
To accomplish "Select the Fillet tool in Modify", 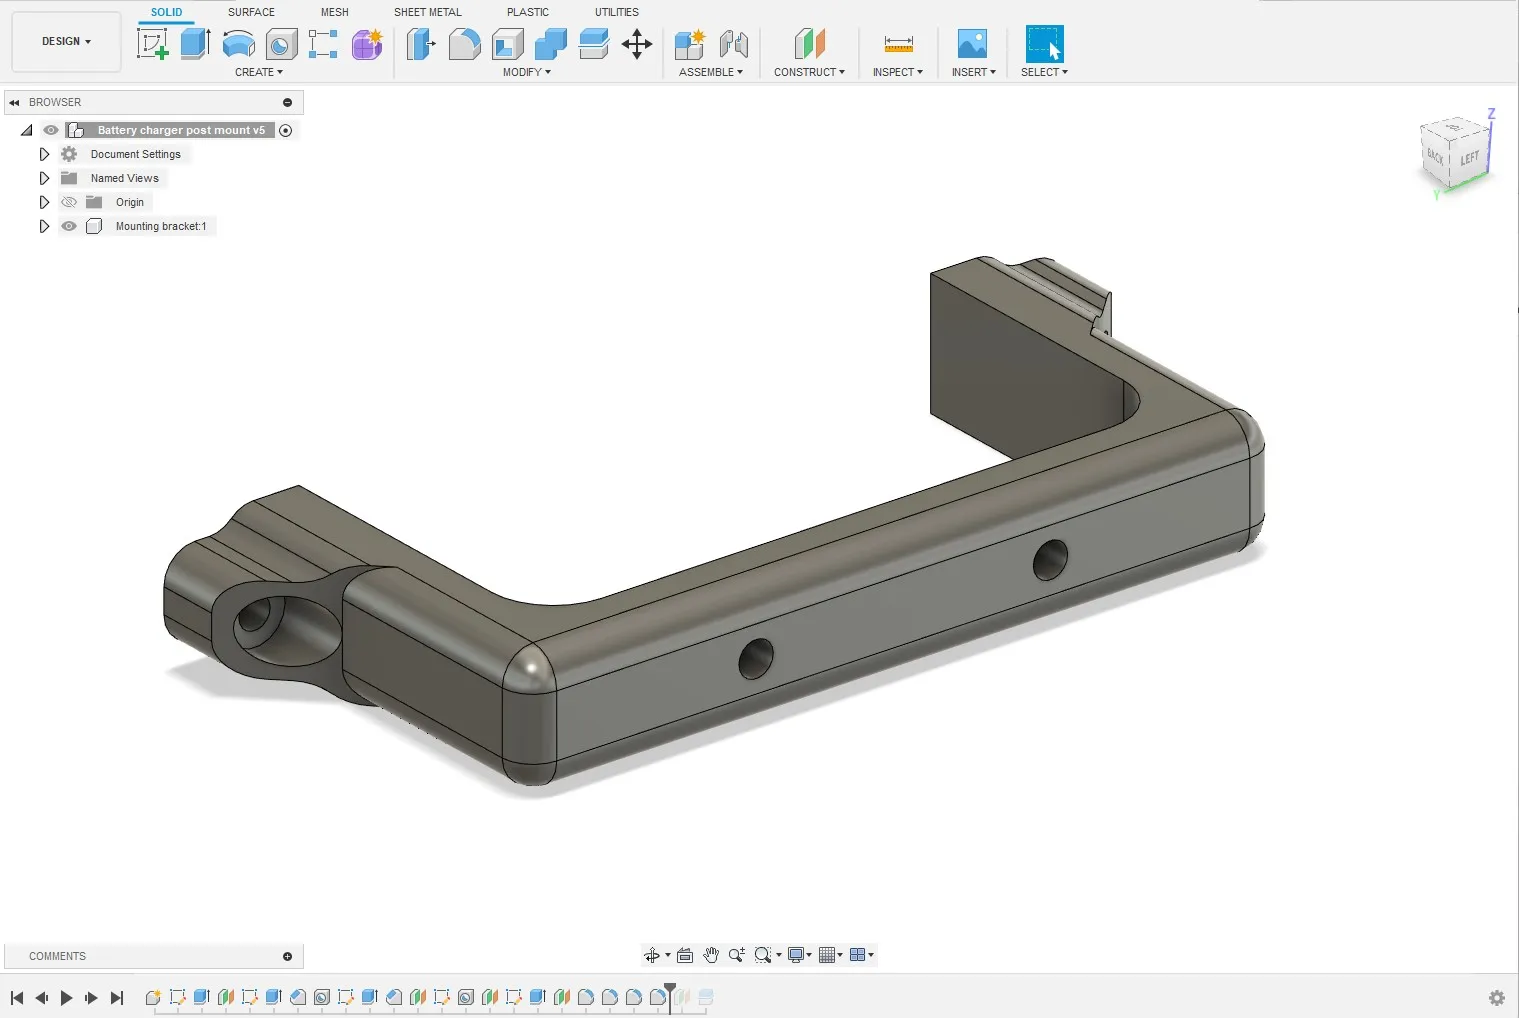I will pyautogui.click(x=464, y=44).
